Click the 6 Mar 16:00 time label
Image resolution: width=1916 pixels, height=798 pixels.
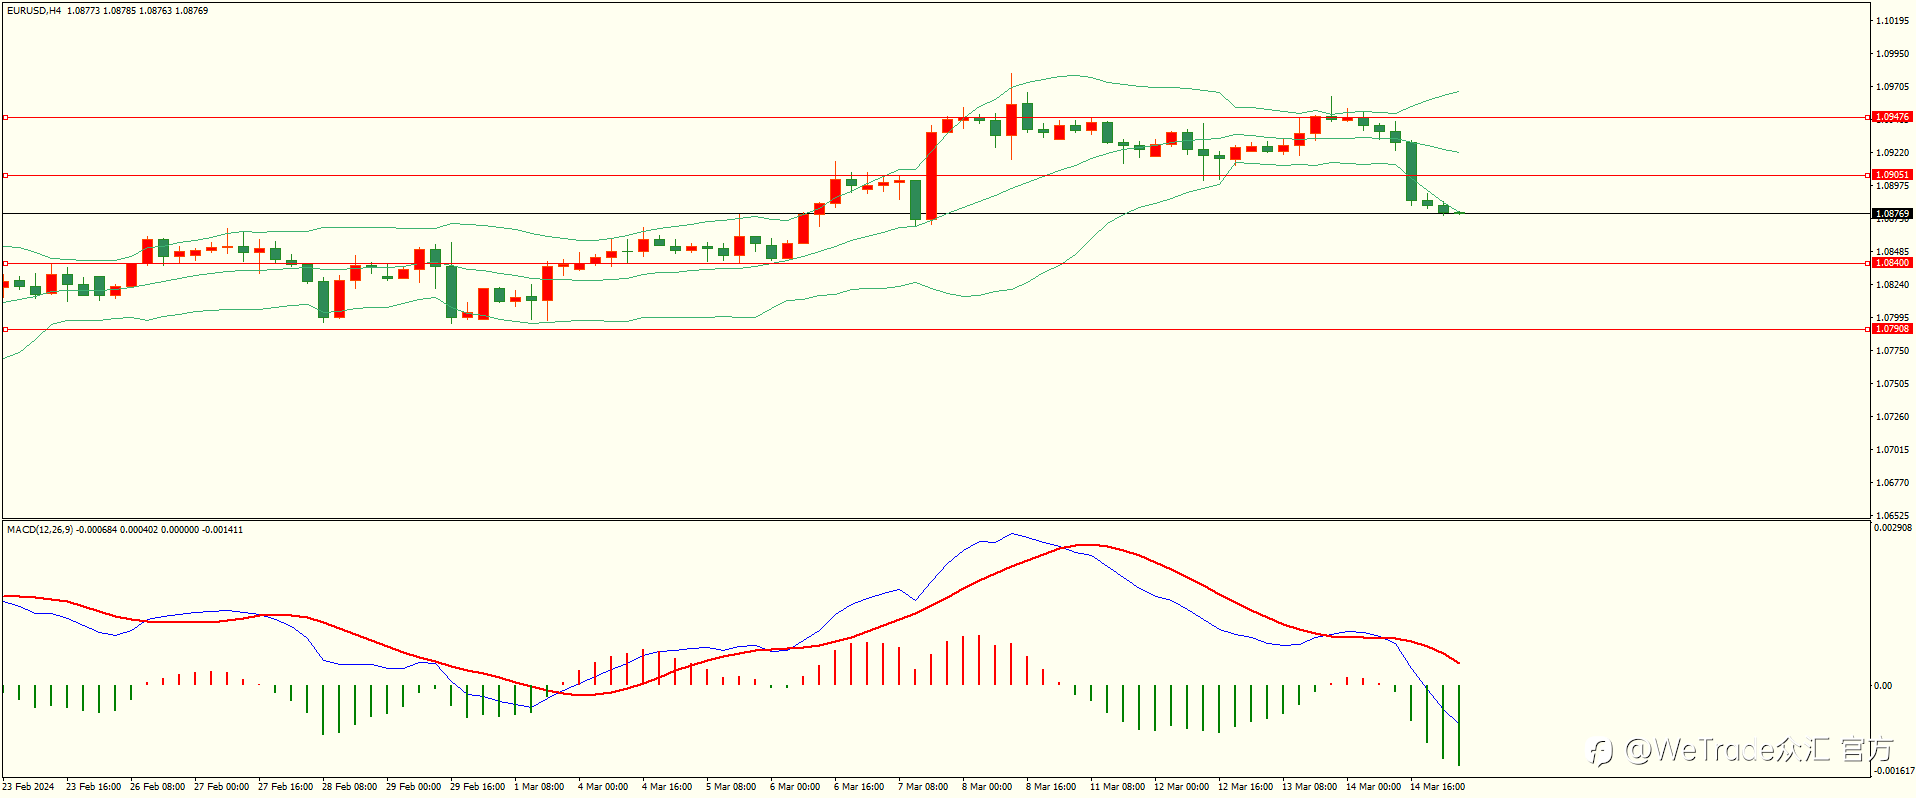point(859,787)
